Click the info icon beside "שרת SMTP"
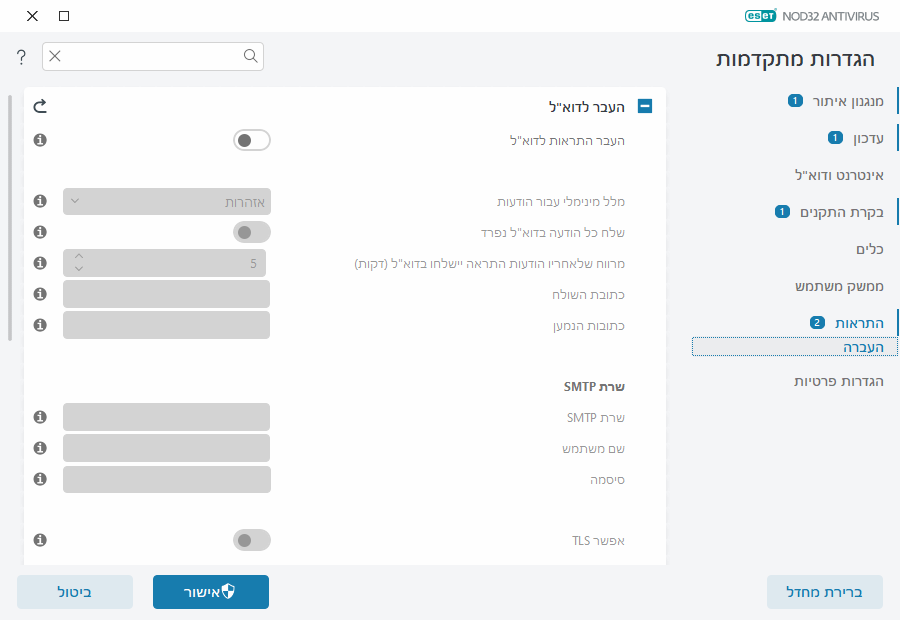The image size is (900, 620). pyautogui.click(x=39, y=417)
